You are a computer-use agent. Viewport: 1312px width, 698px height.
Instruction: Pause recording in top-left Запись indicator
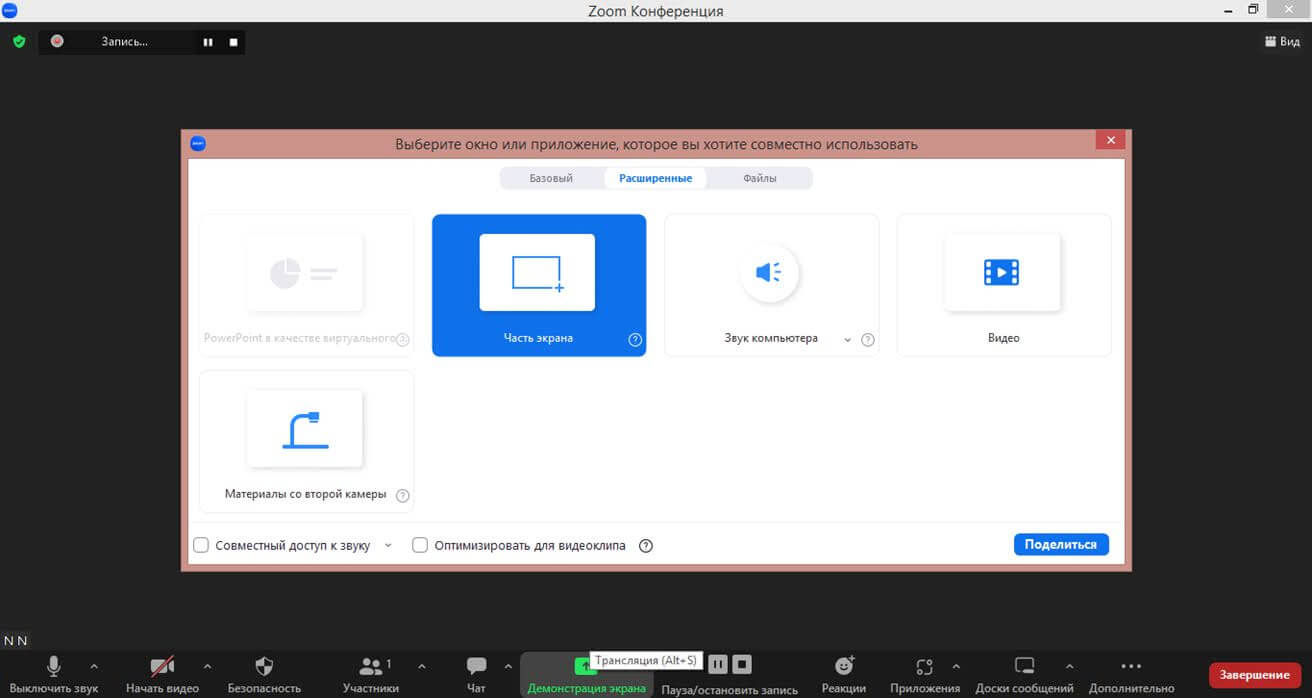pyautogui.click(x=208, y=42)
